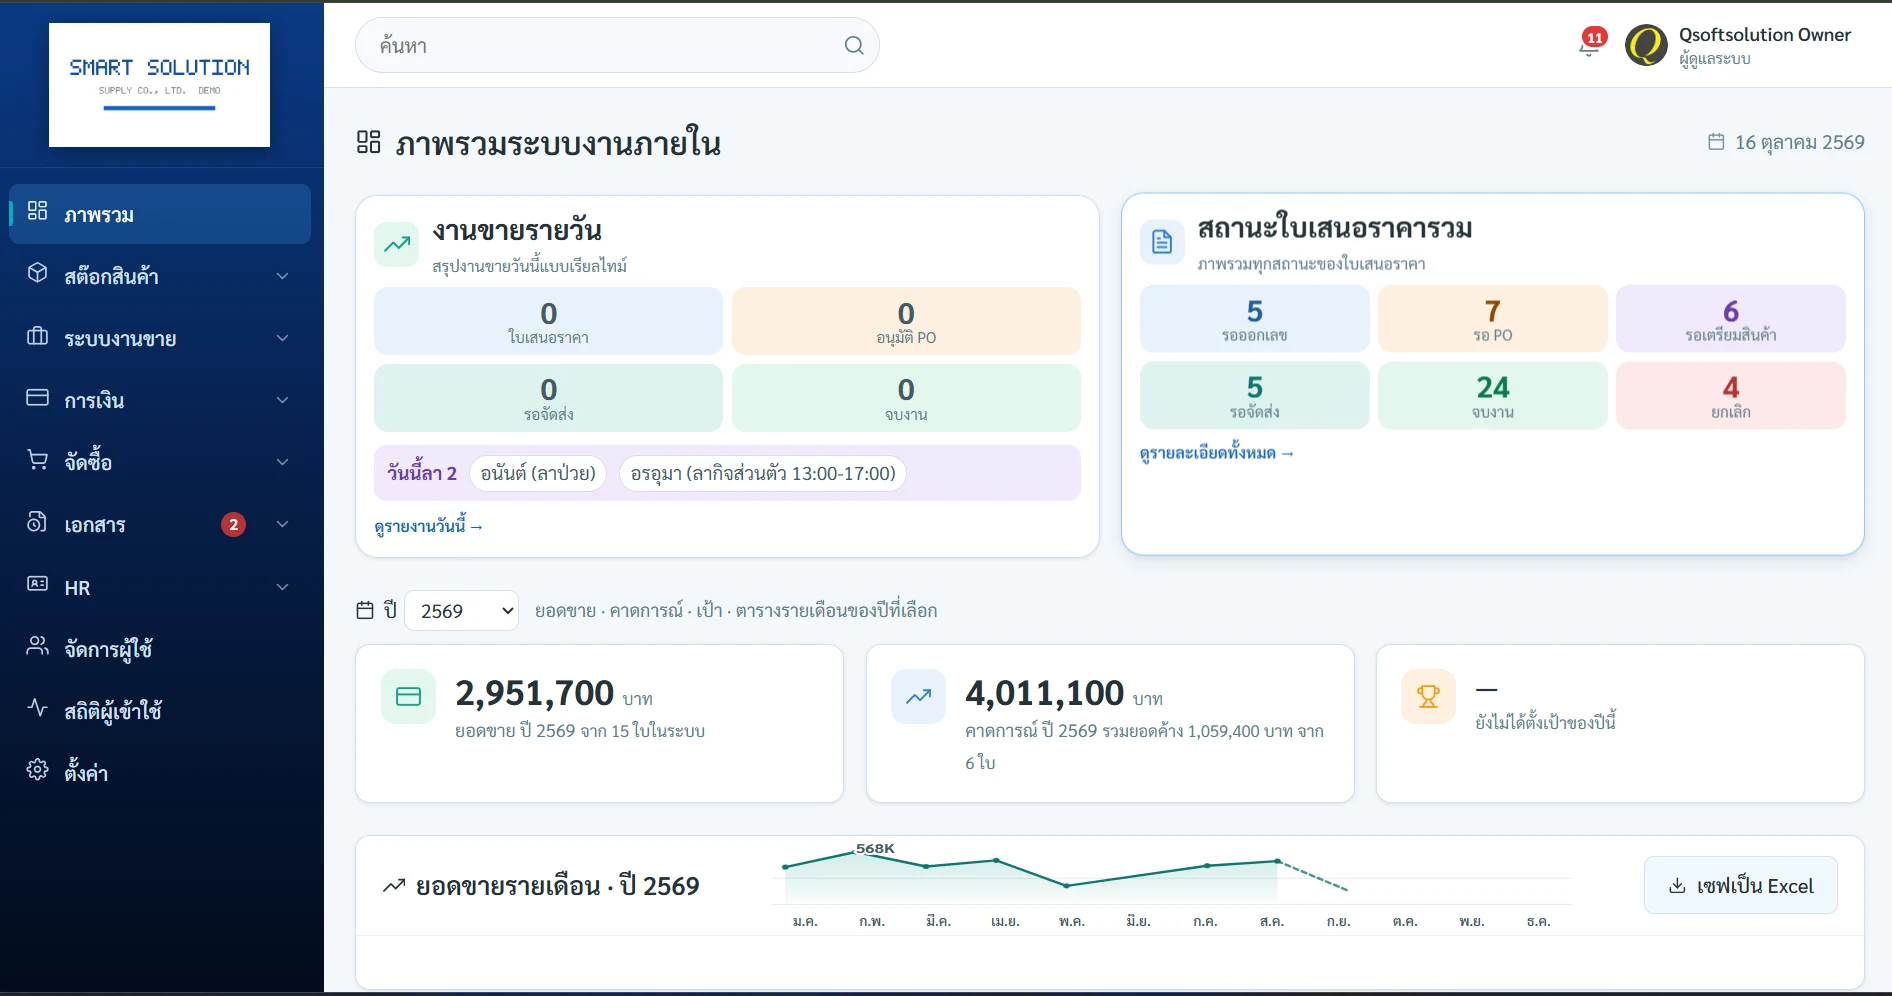
Task: Expand the จัดซื้อ menu chevron
Action: point(283,462)
